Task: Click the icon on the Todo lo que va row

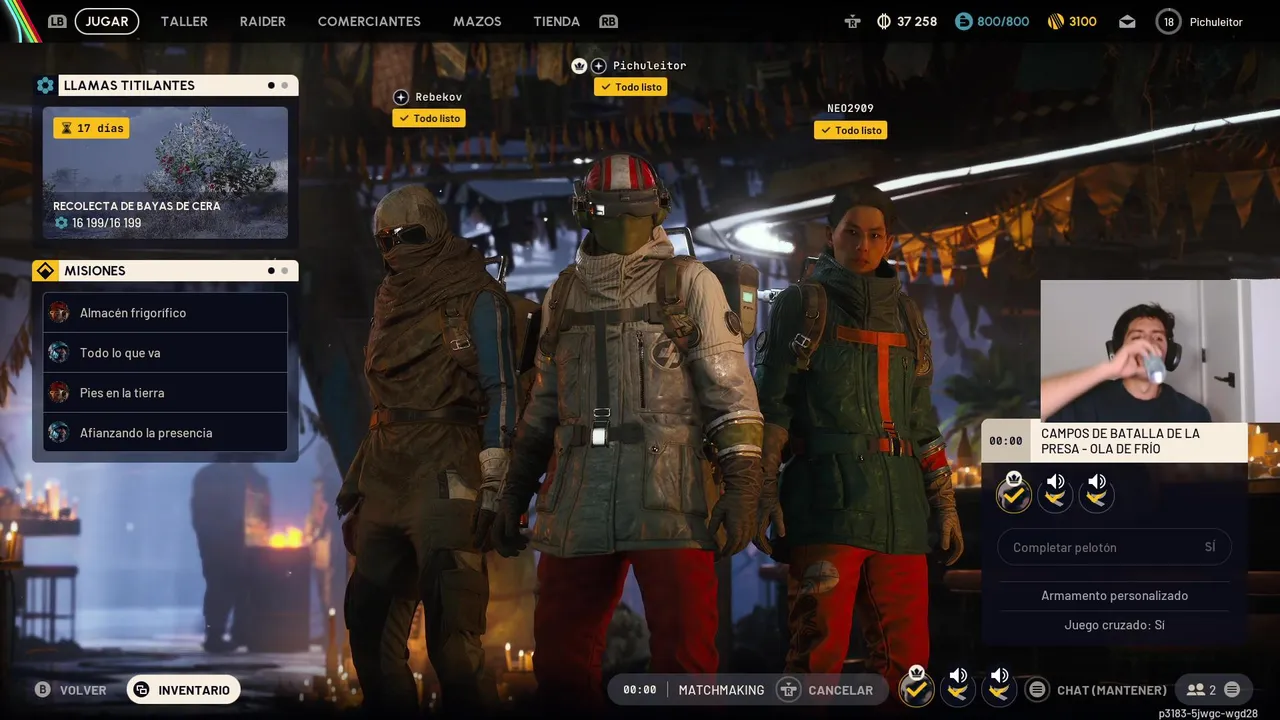Action: pyautogui.click(x=59, y=353)
